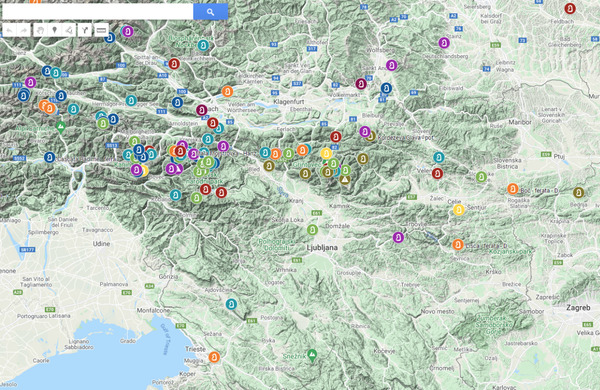The height and width of the screenshot is (390, 600).
Task: Open the yellow marker near Celje
Action: 459,210
